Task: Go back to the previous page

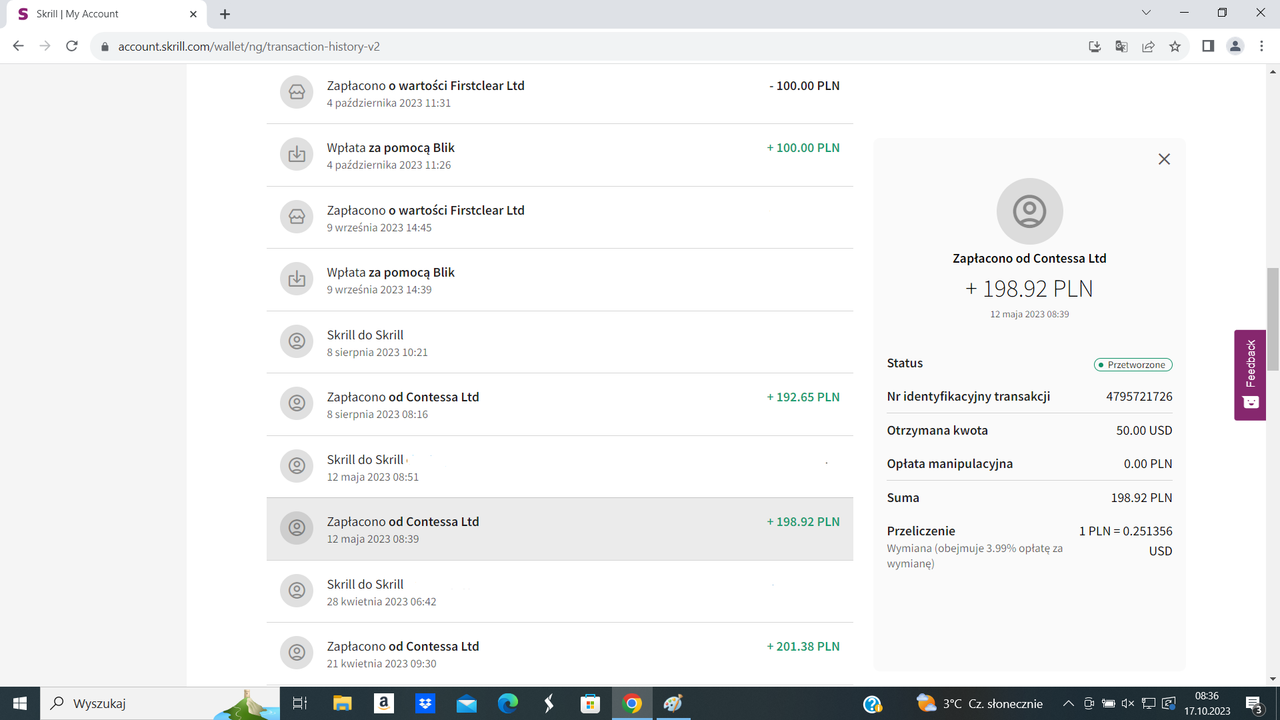Action: coord(18,46)
